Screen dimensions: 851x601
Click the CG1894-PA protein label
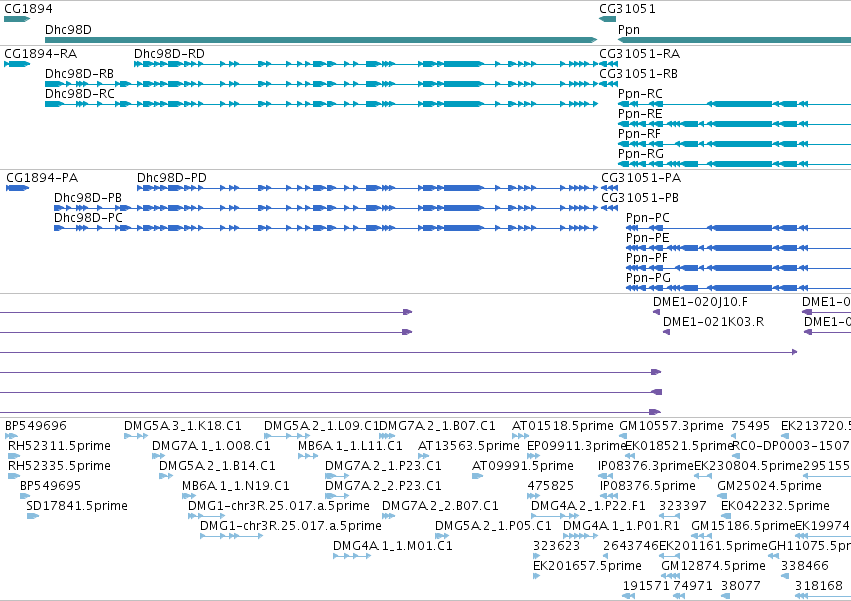point(42,178)
